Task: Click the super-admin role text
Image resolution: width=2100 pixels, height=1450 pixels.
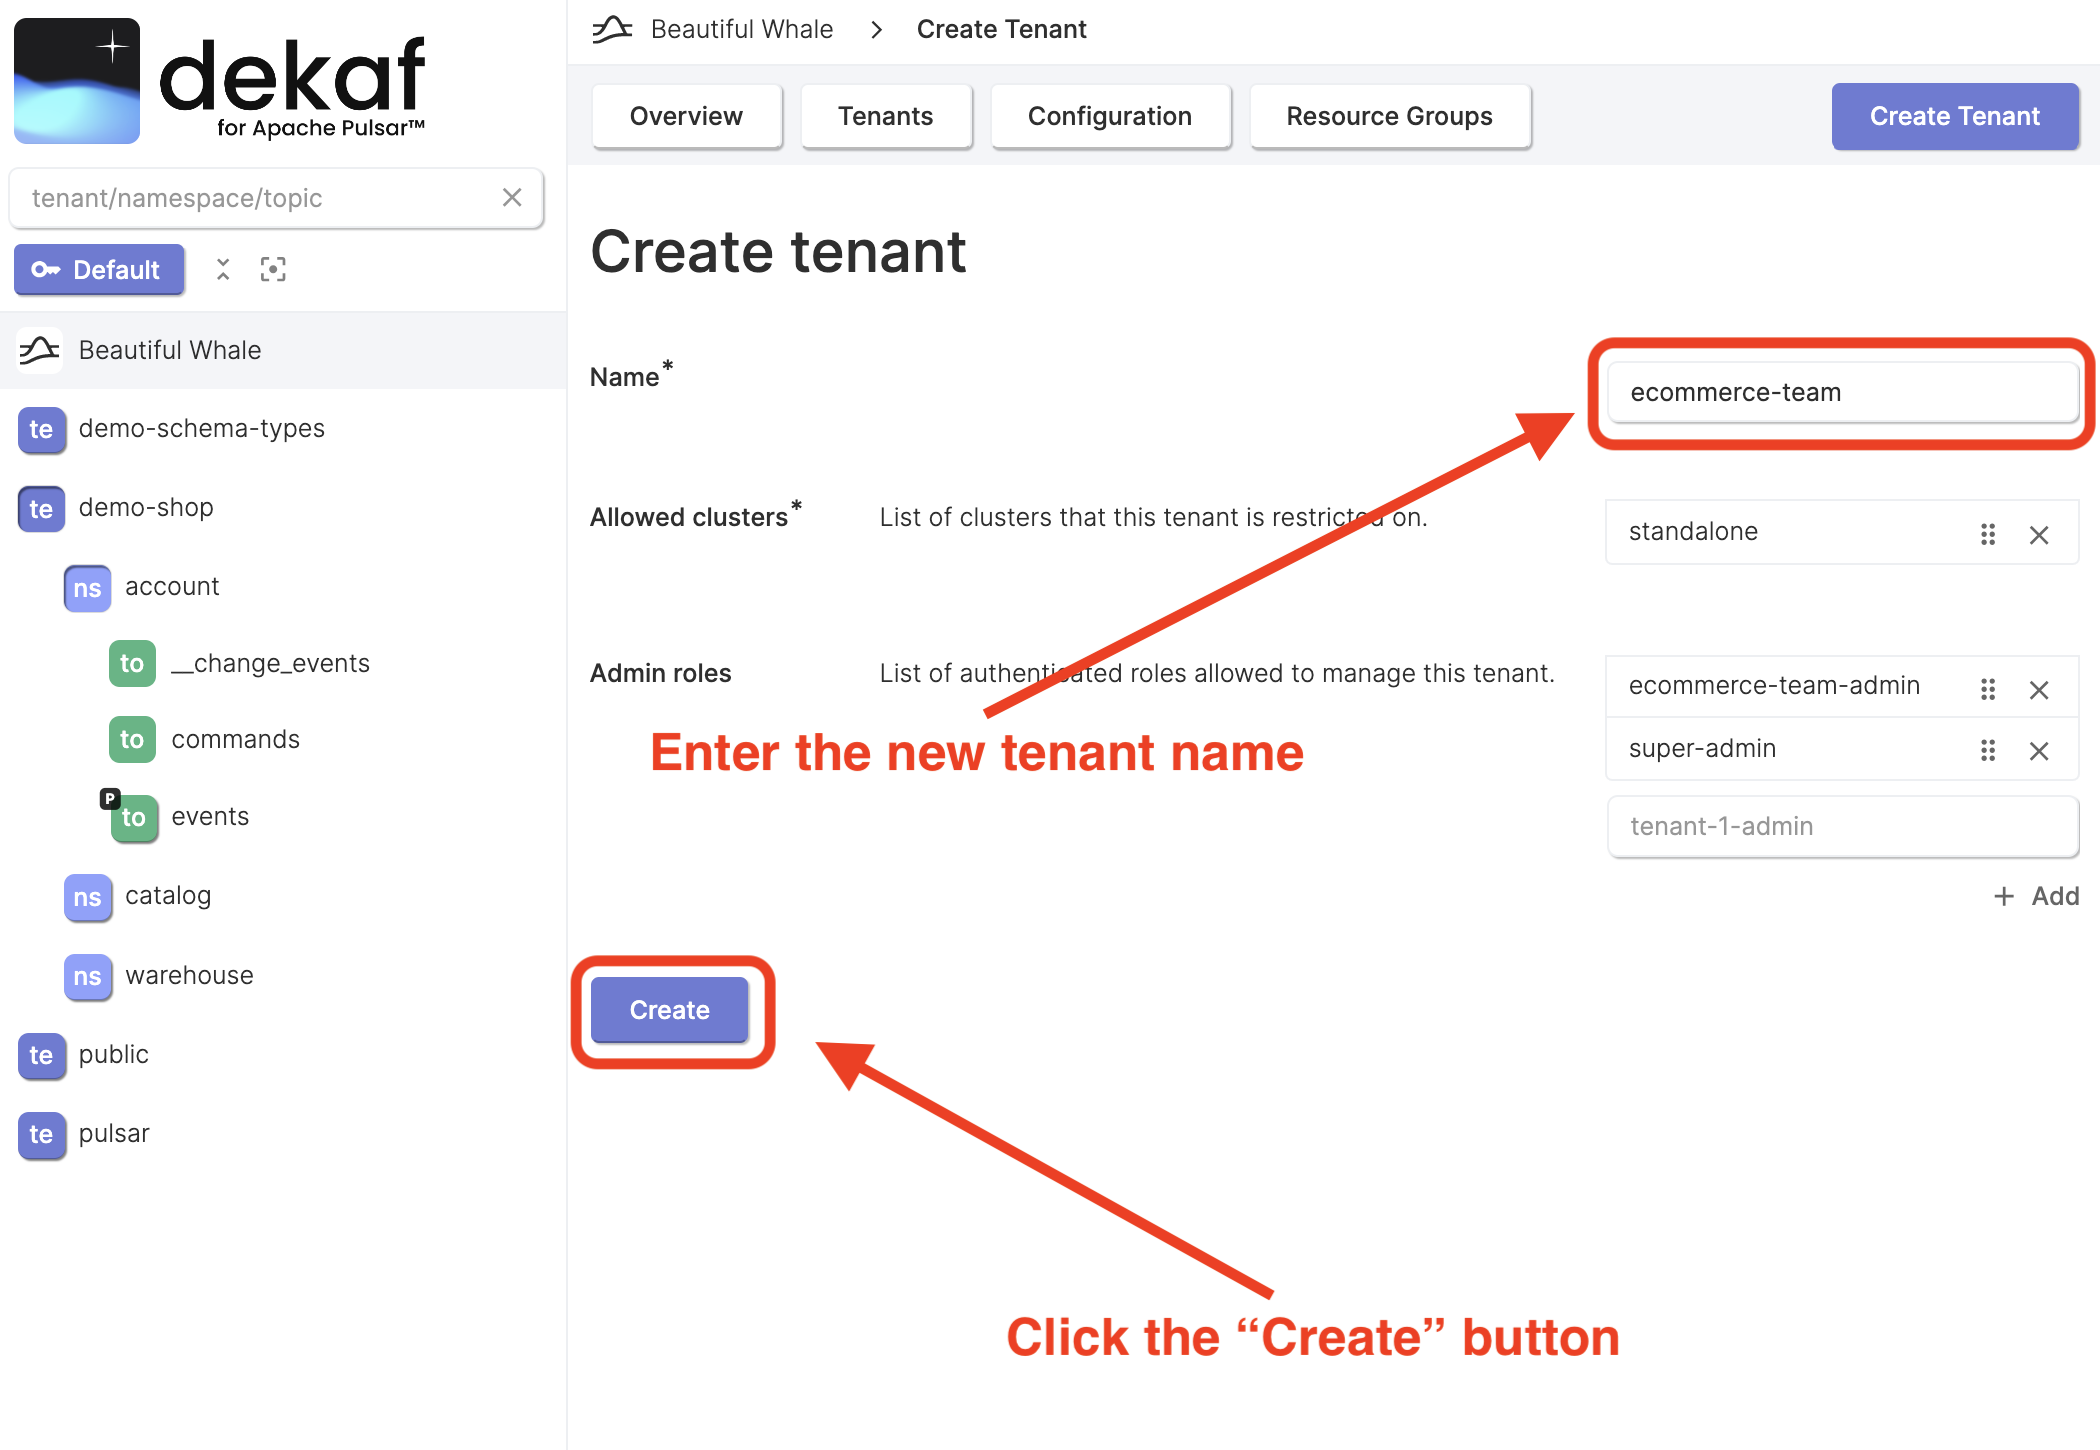Action: point(1702,749)
